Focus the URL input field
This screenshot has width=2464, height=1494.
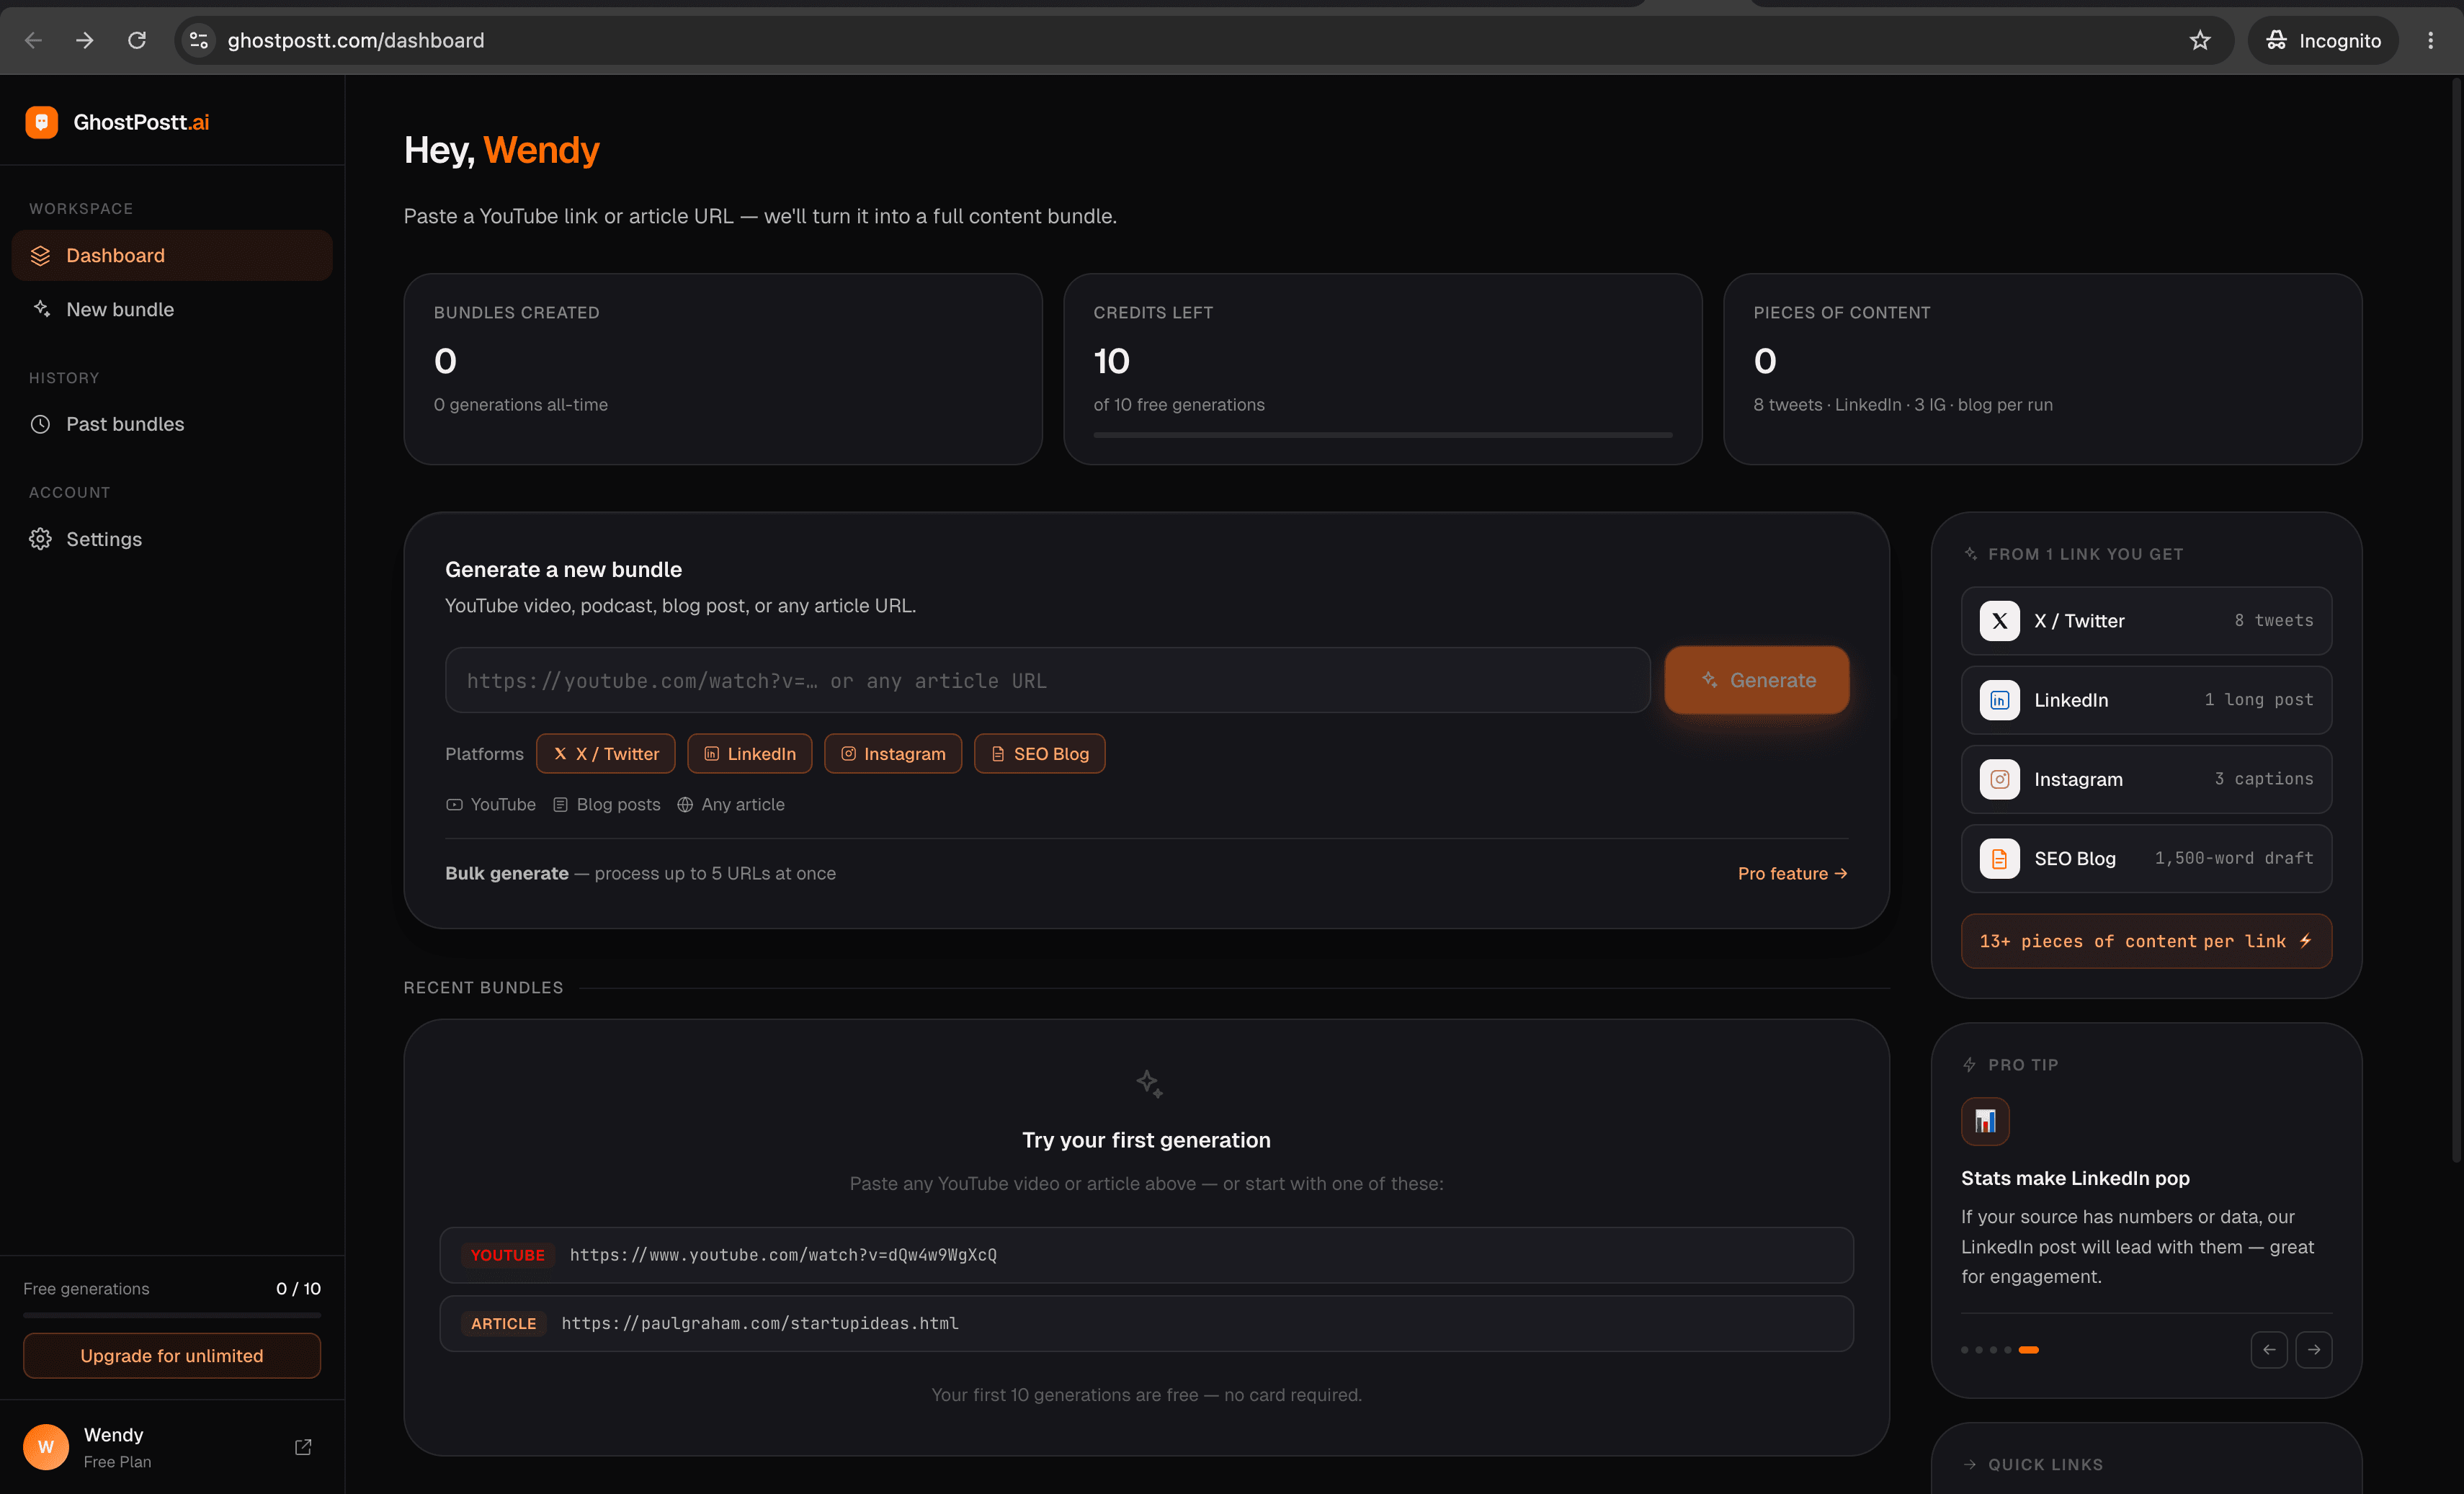pos(1047,680)
